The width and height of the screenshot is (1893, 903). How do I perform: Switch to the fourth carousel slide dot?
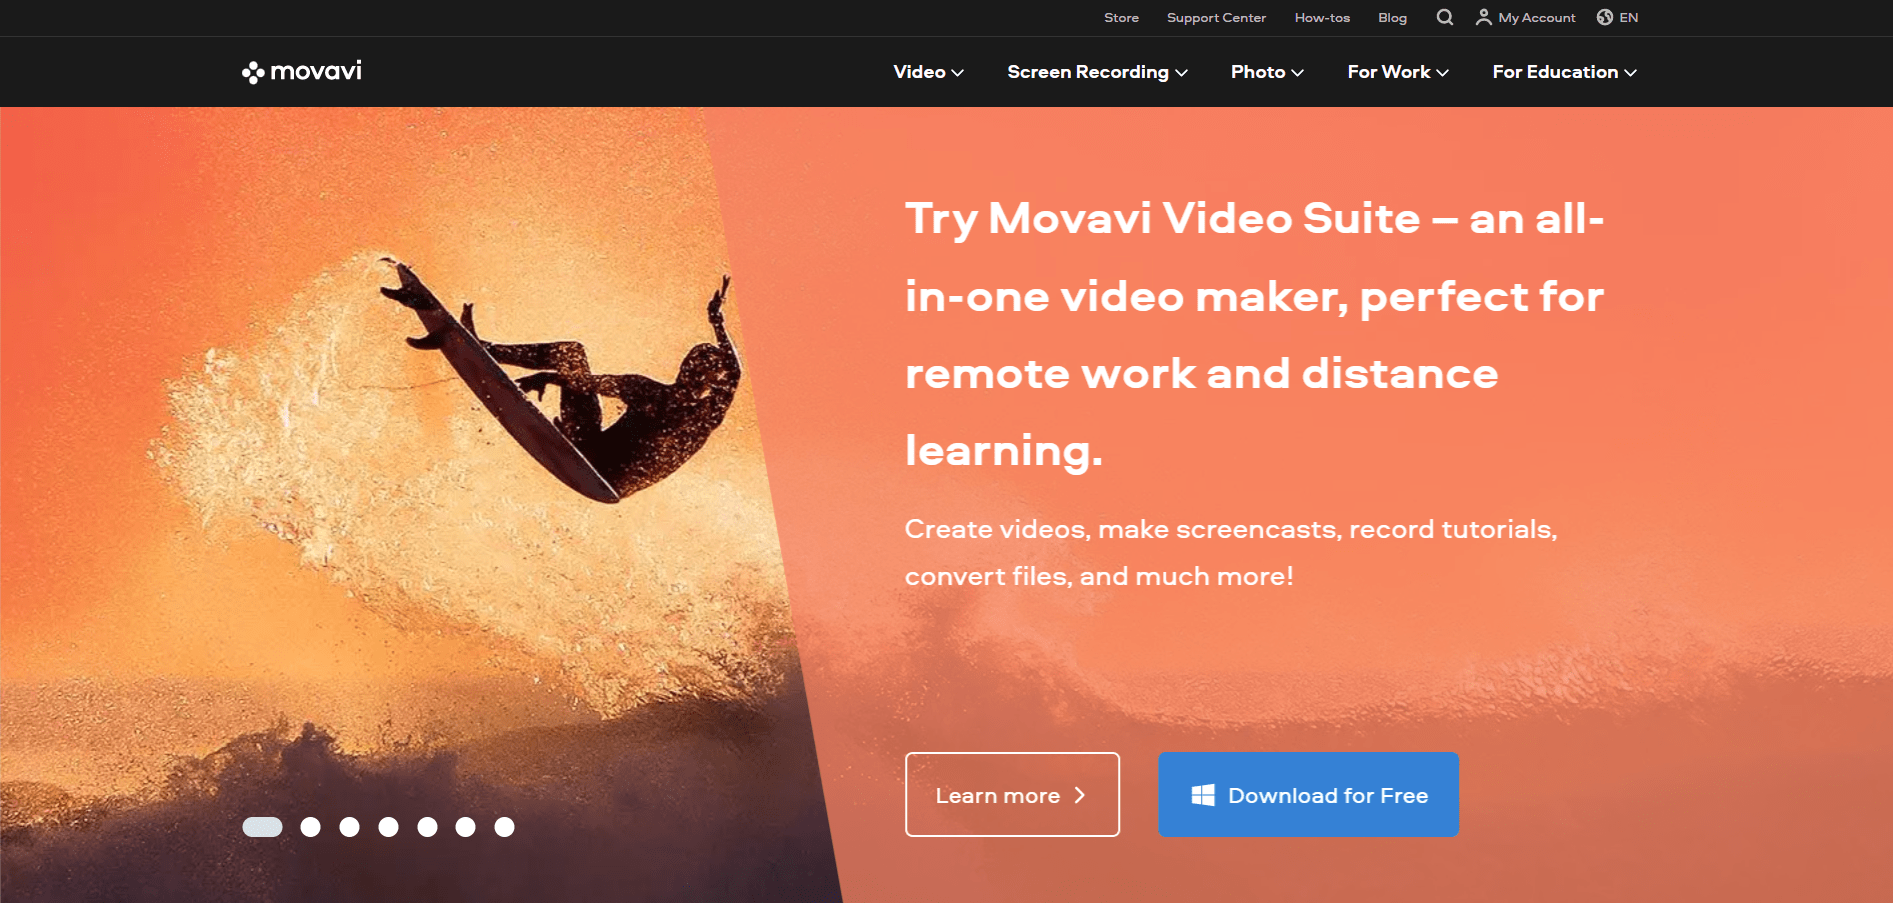(x=388, y=827)
